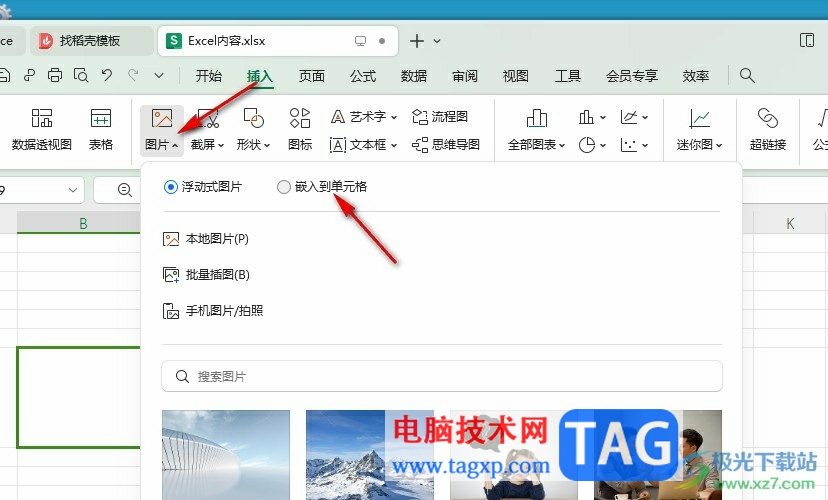Insert a 超链接 hyperlink
Screen dimensions: 828x500
(768, 129)
